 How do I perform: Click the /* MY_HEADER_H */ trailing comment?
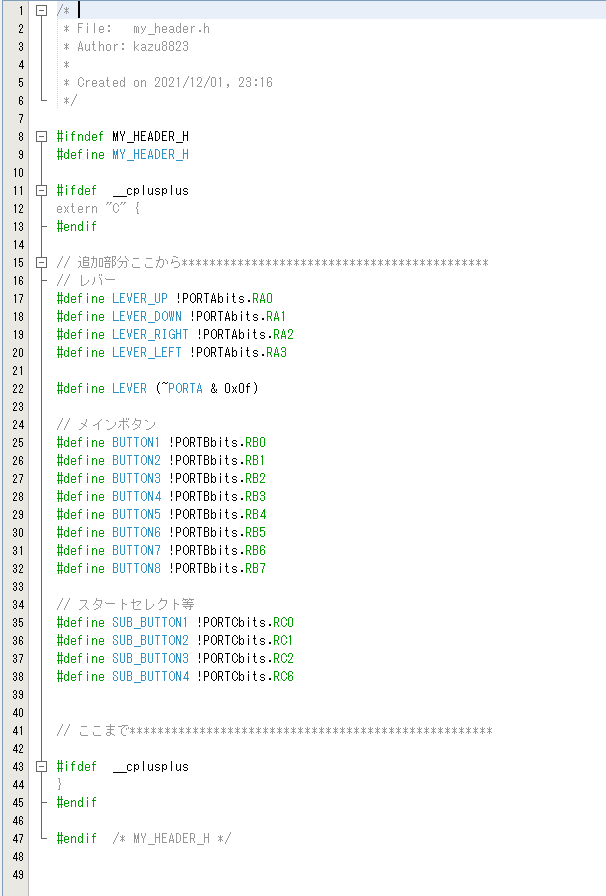(x=172, y=838)
